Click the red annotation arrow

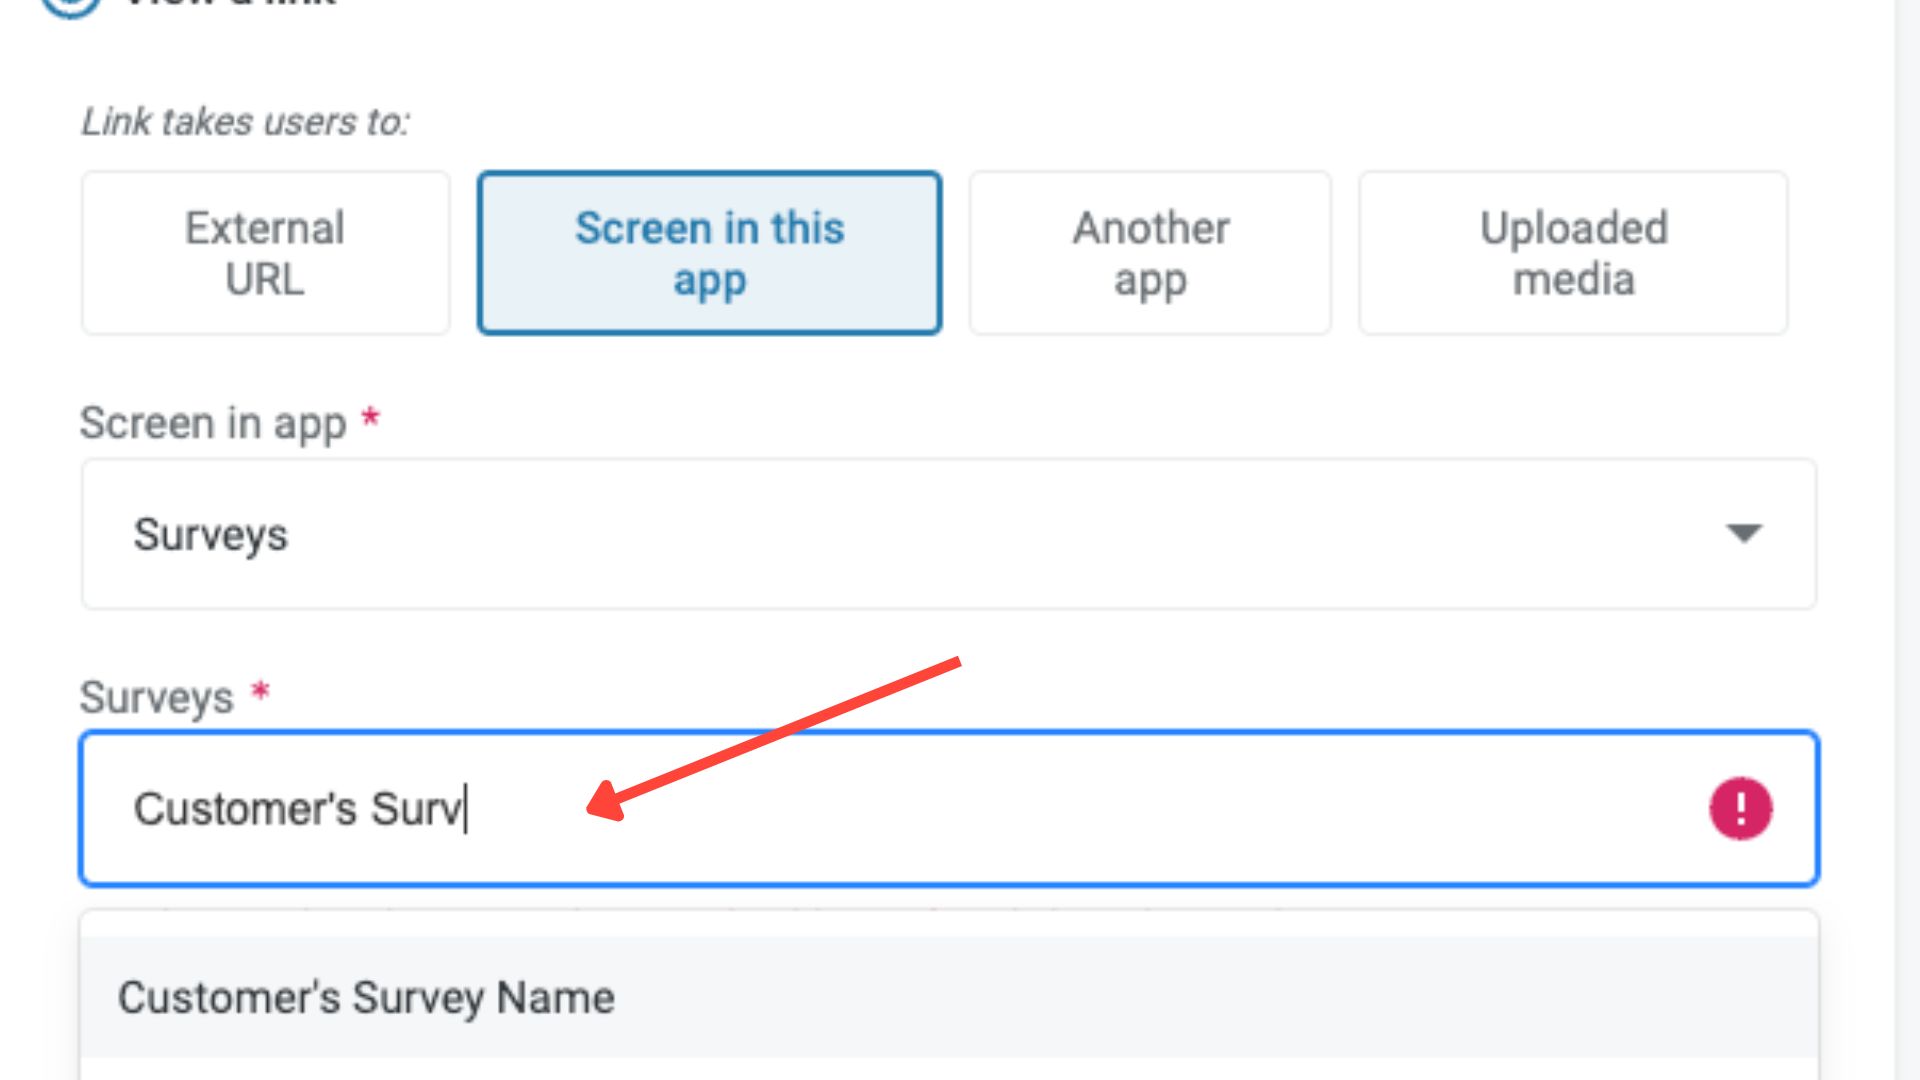(x=775, y=737)
